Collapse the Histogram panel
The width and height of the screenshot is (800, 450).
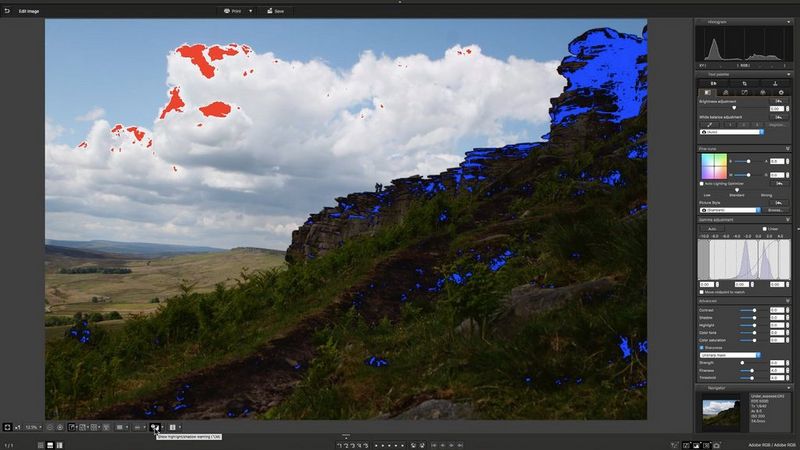coord(788,22)
